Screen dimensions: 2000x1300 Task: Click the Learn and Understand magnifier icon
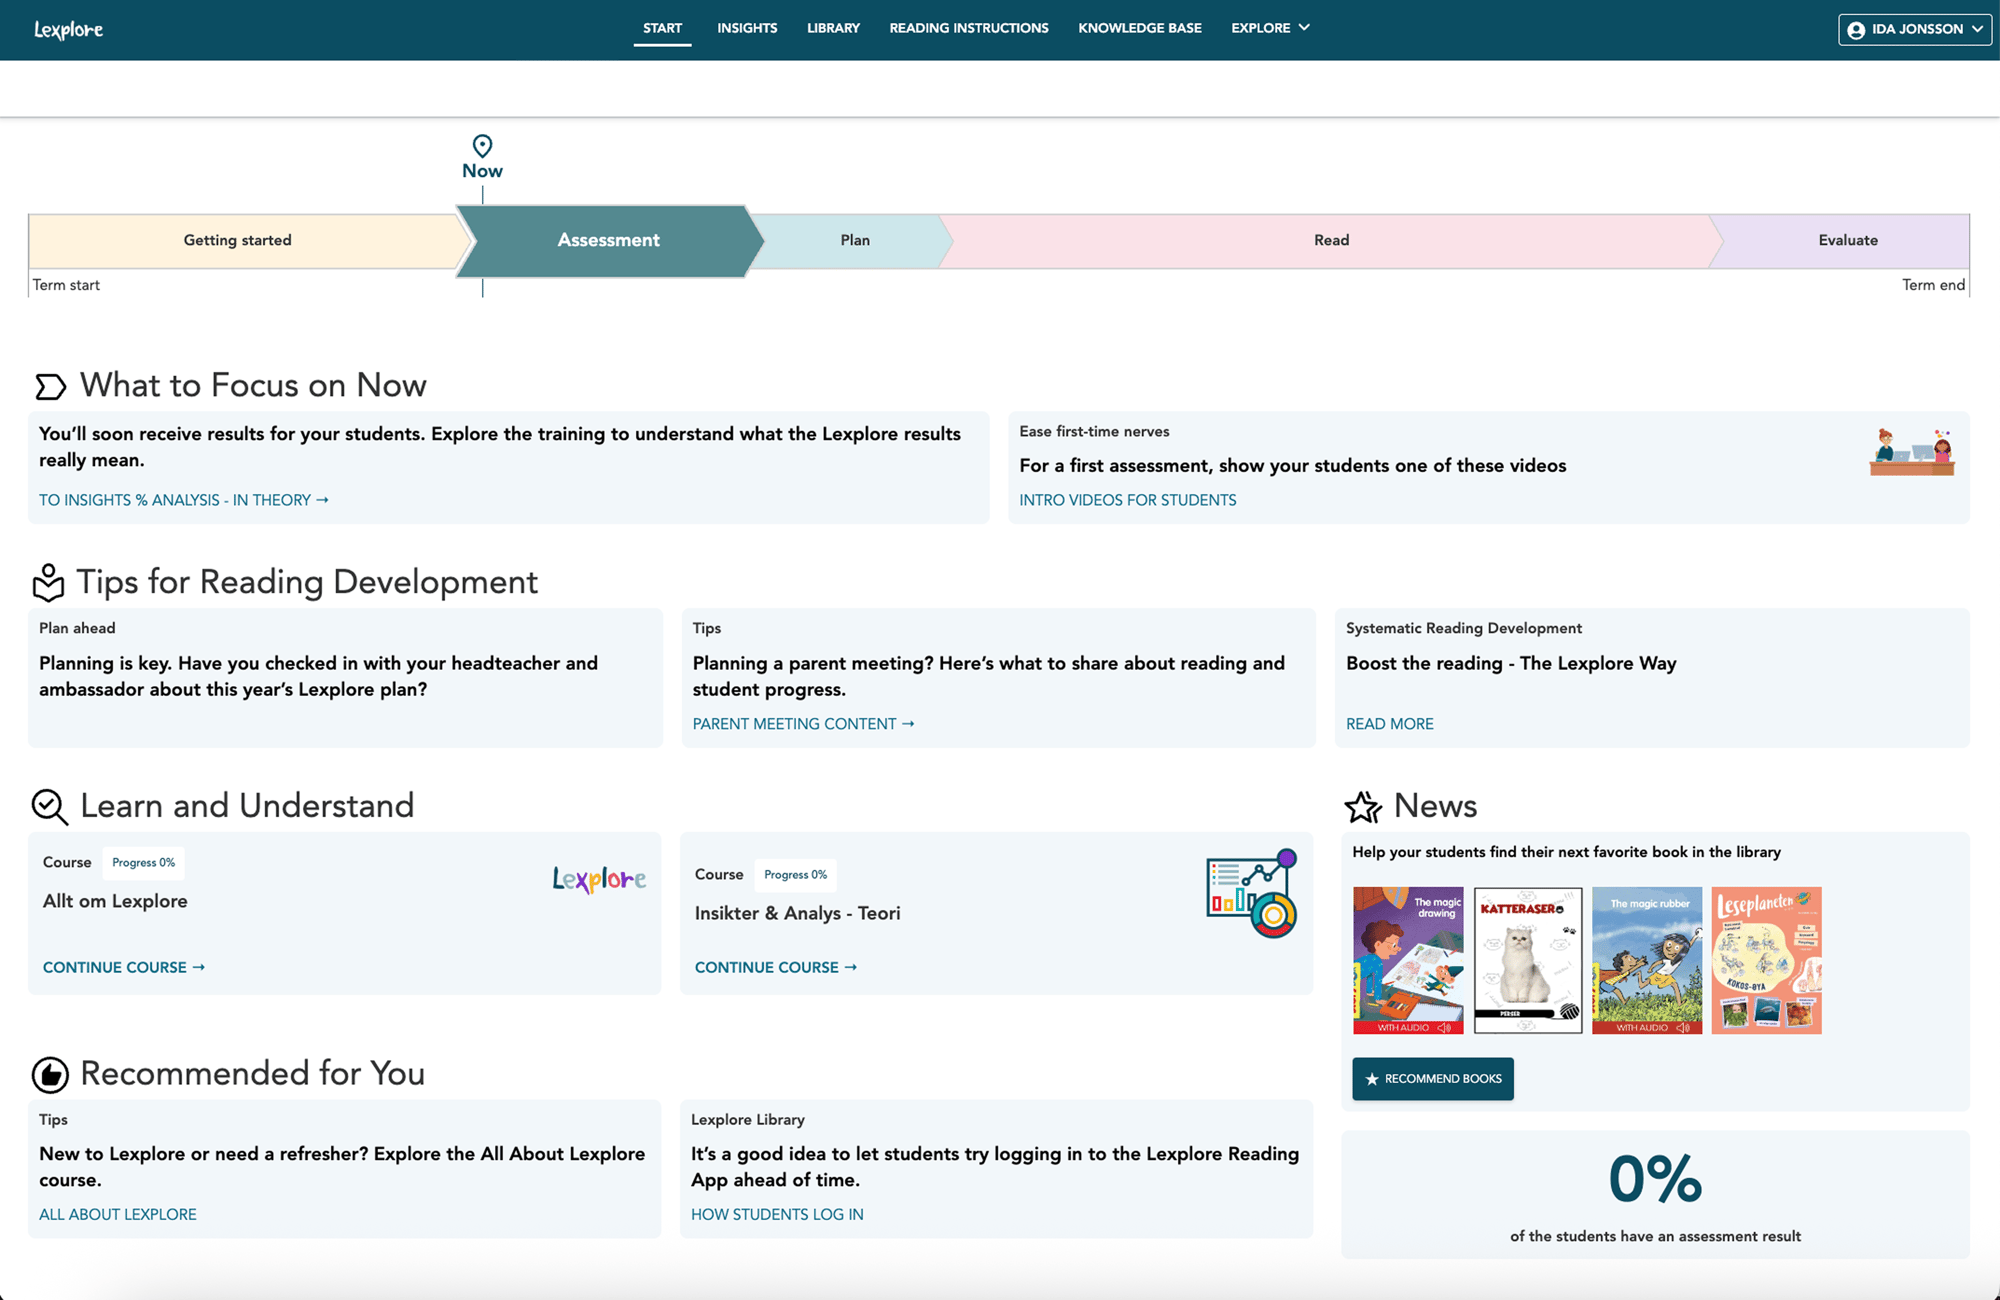coord(49,807)
